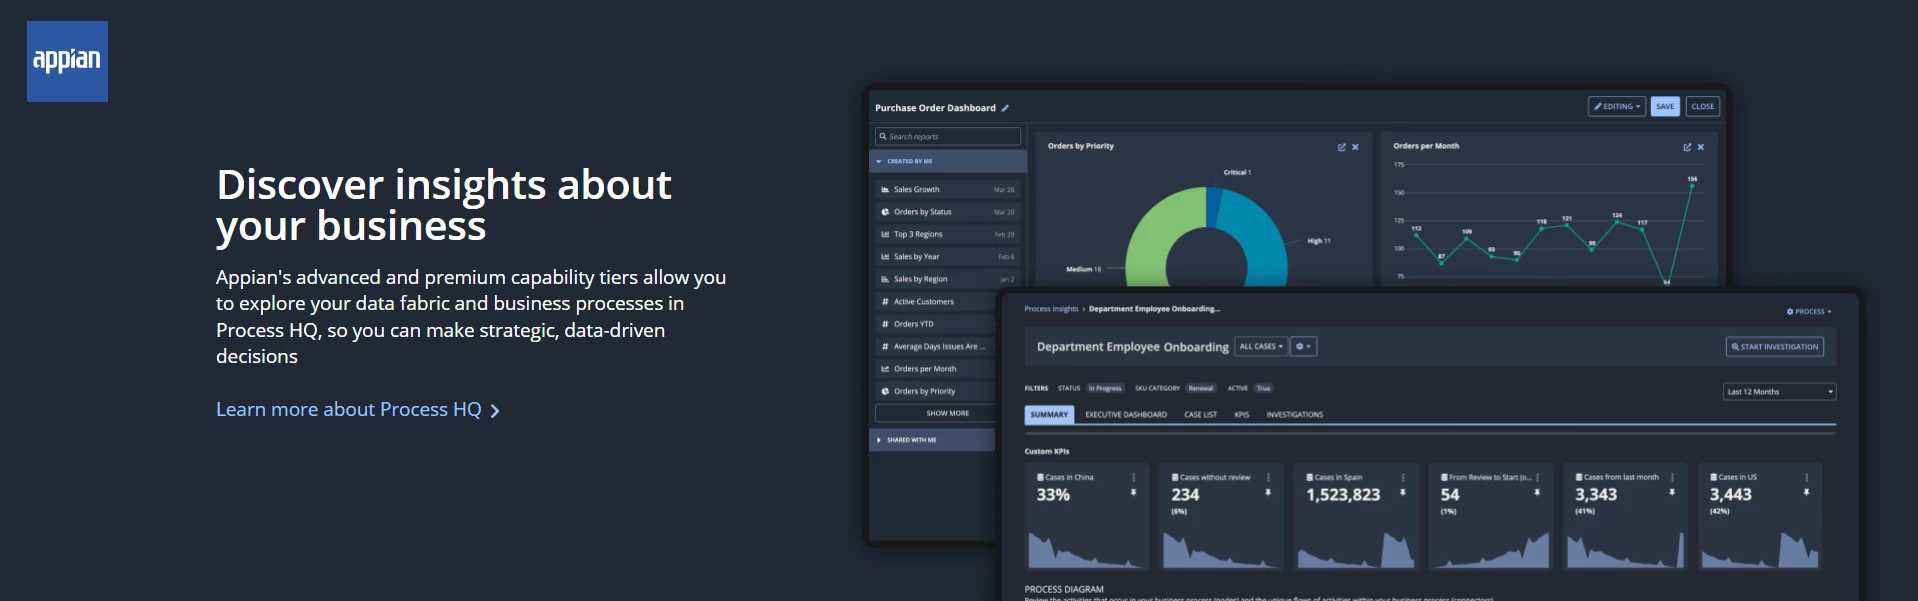The width and height of the screenshot is (1918, 601).
Task: Pin the Cases from last month KPI card
Action: click(1672, 493)
